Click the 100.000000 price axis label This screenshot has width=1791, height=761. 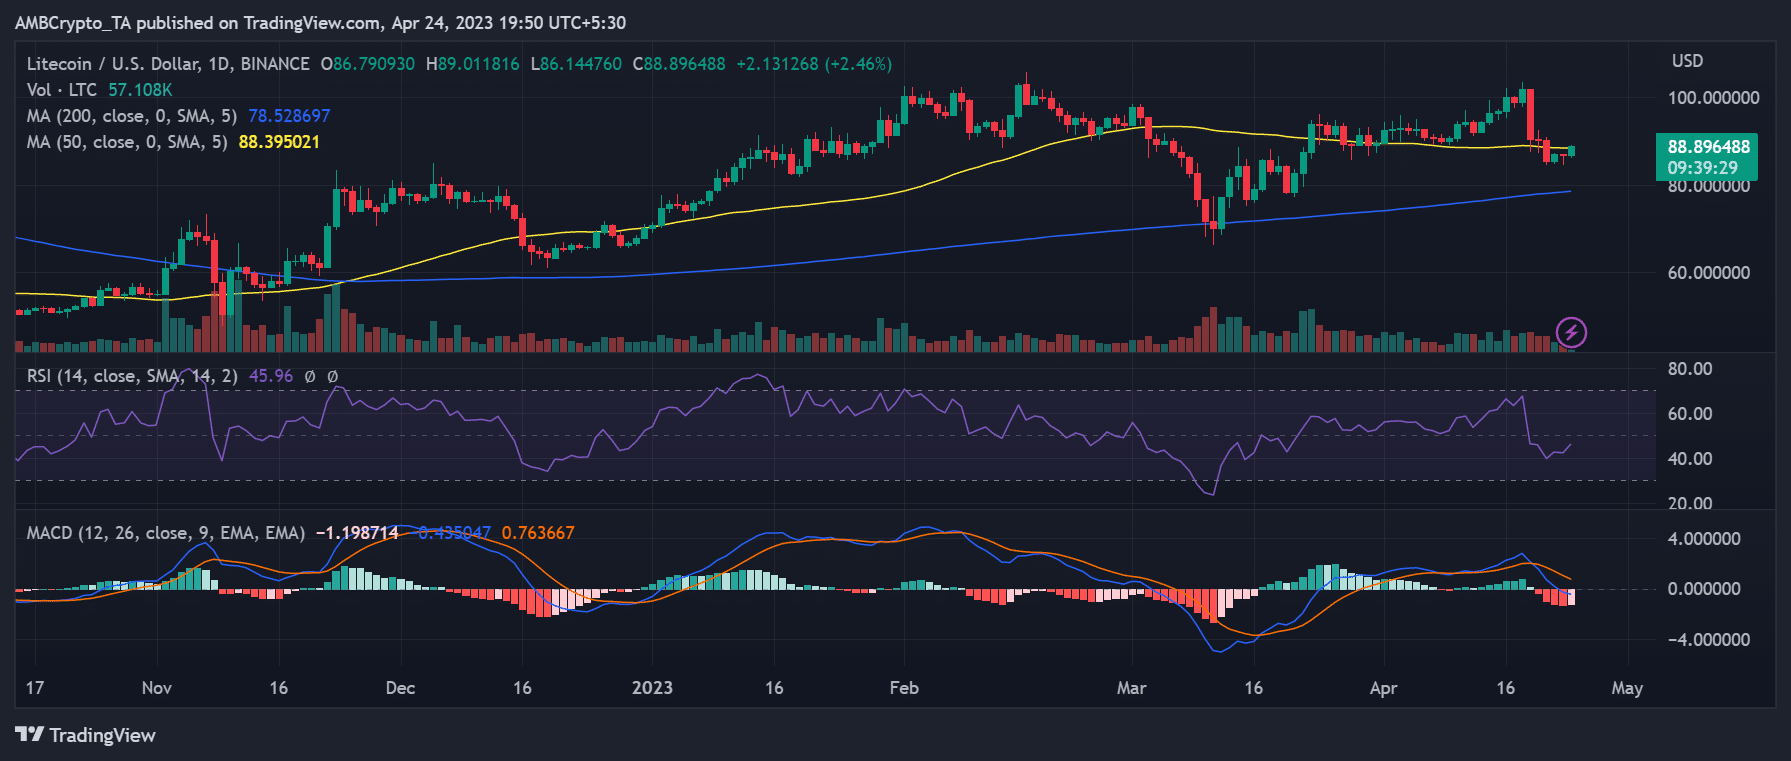click(x=1714, y=98)
